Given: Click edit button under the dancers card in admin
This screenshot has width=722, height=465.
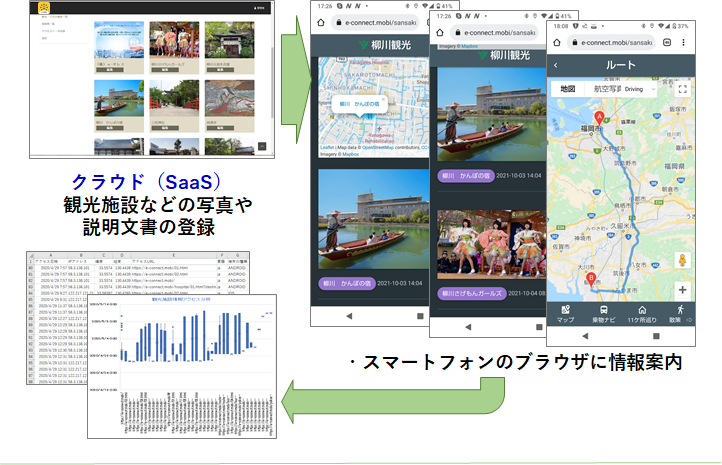Looking at the screenshot, I should click(x=165, y=70).
